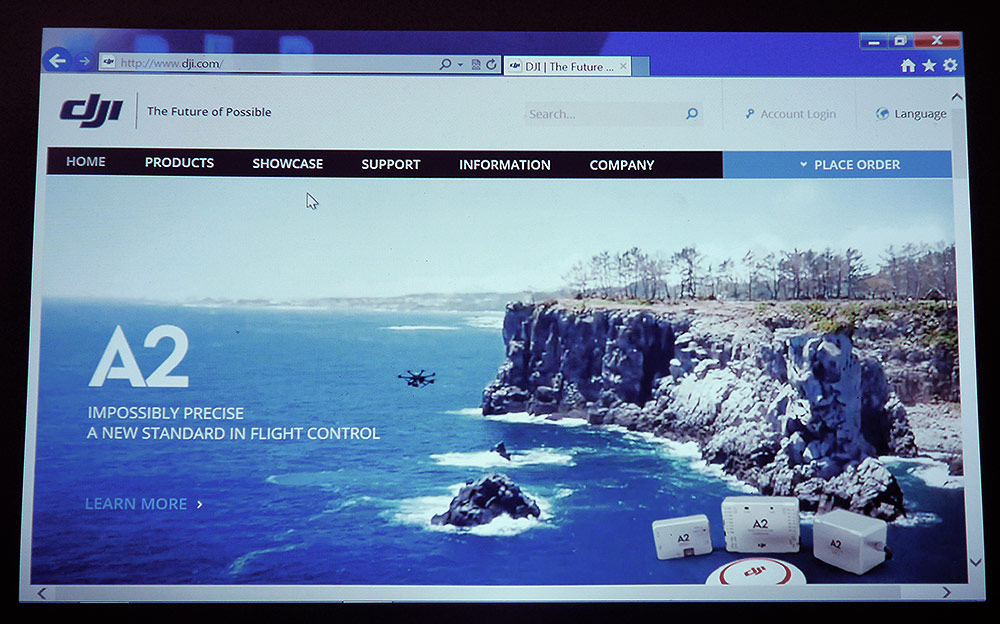Image resolution: width=1000 pixels, height=624 pixels.
Task: Open the COMPANY menu
Action: pyautogui.click(x=622, y=165)
